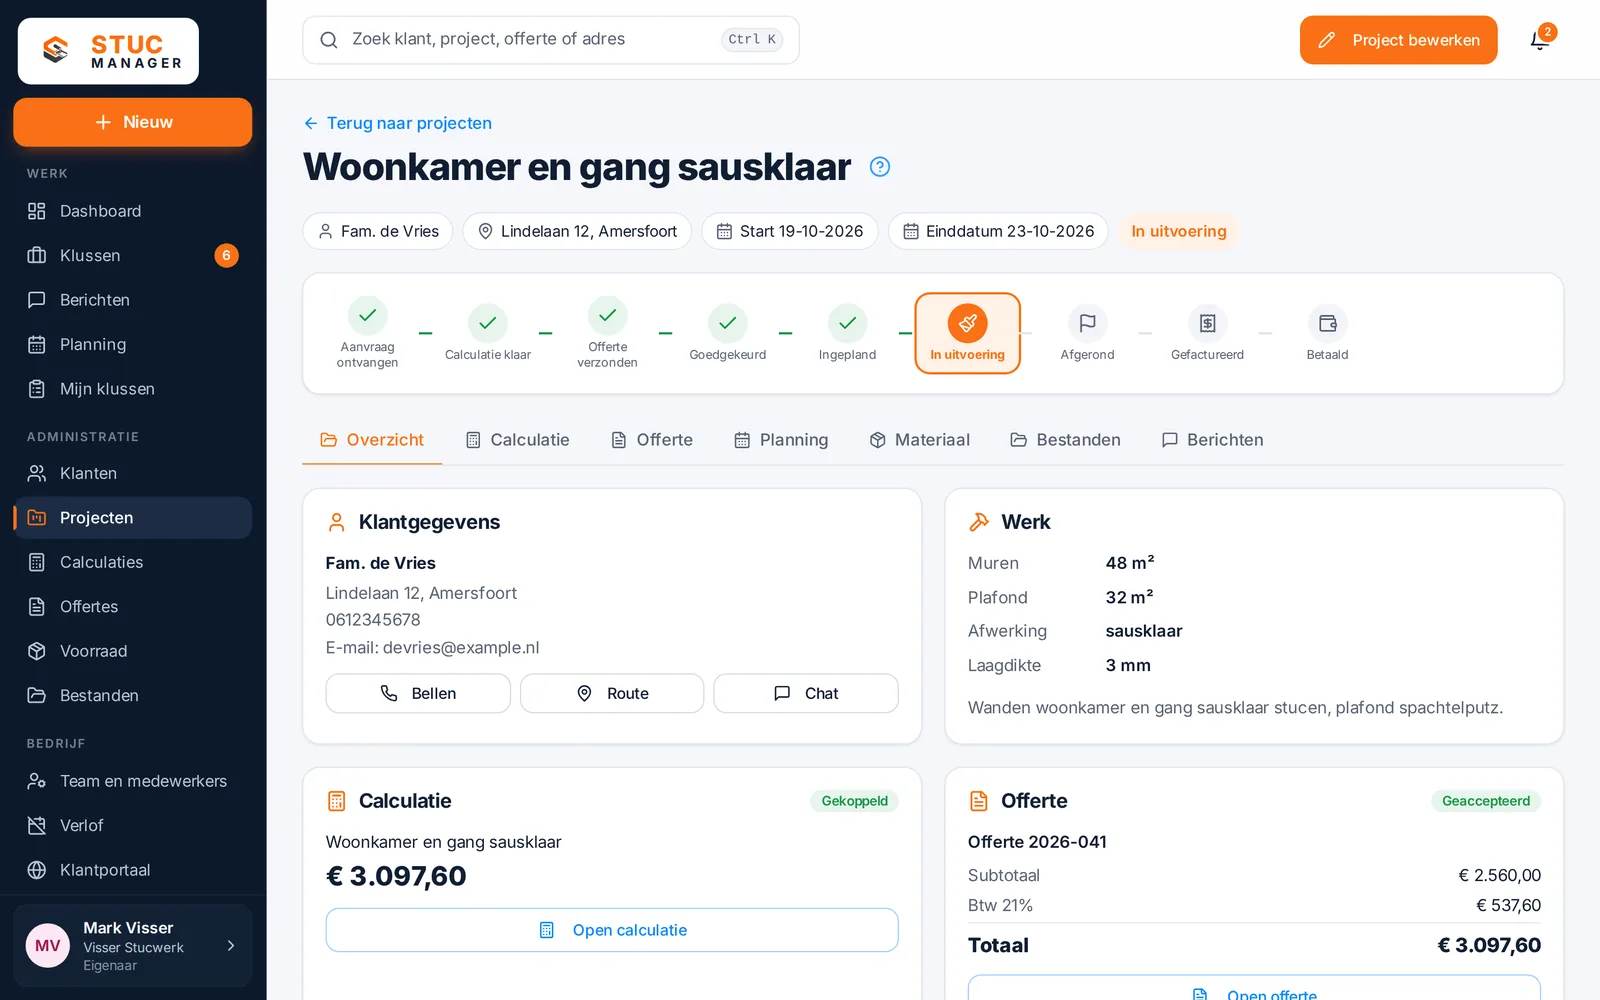Click the Route button

[612, 693]
